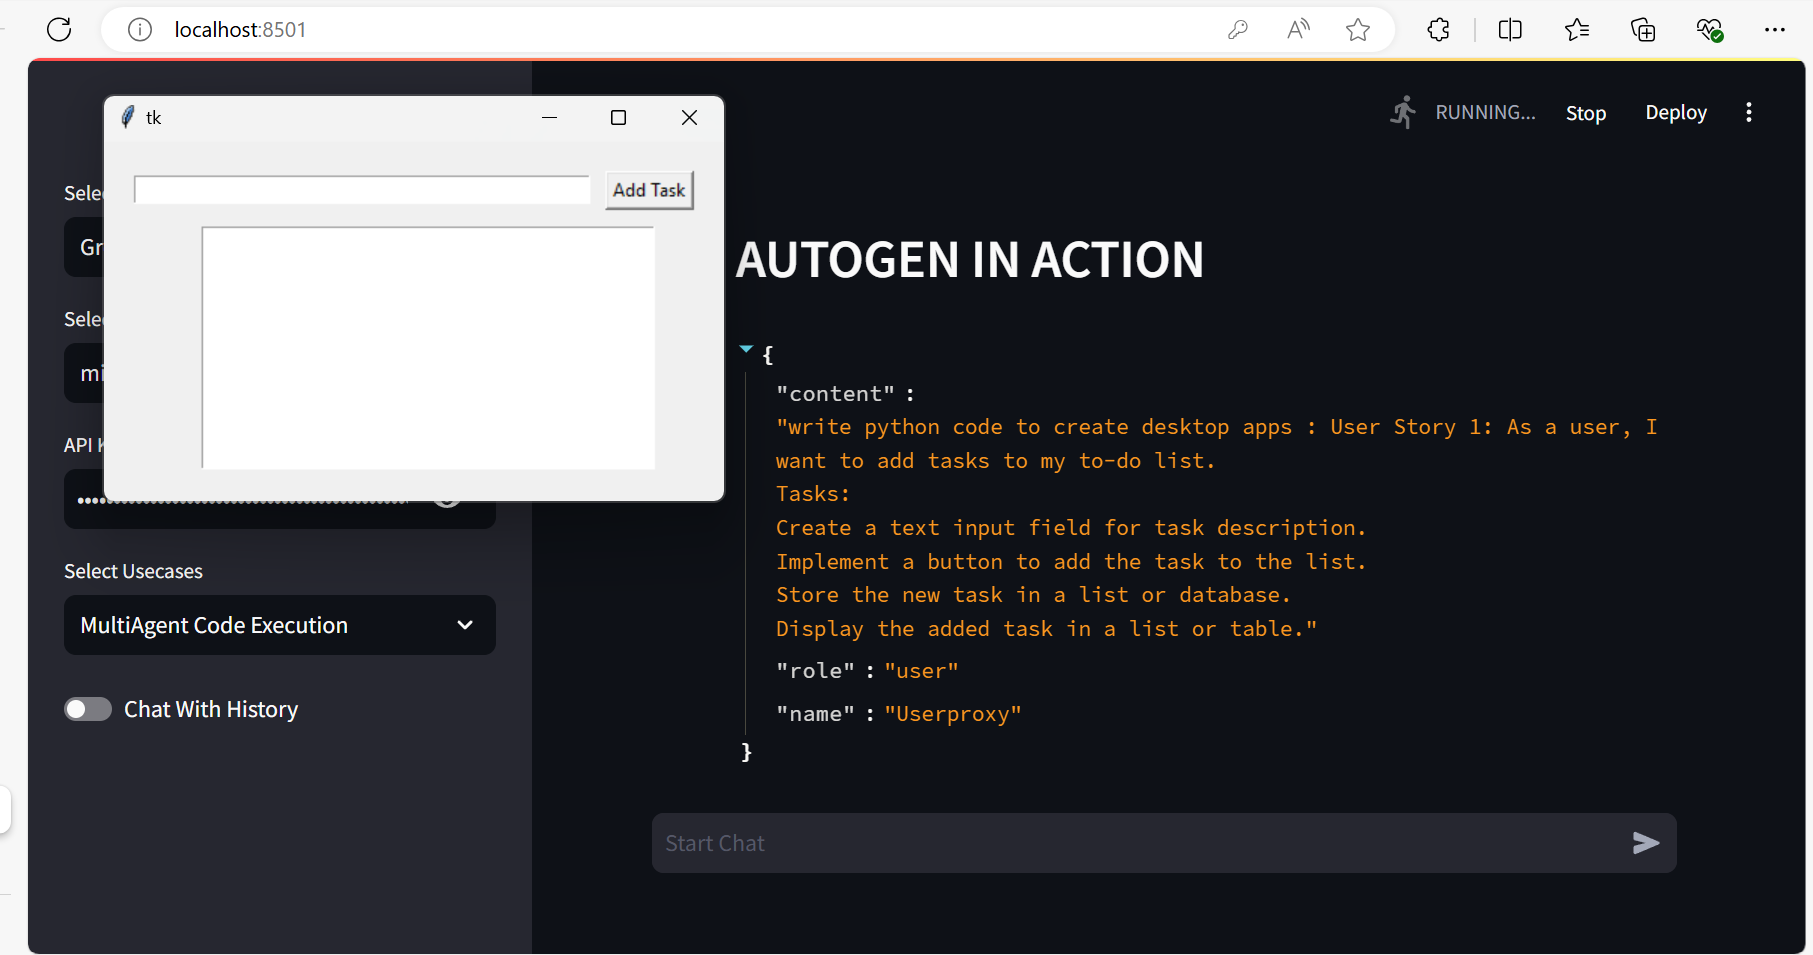Open browser Settings and more menu

tap(1775, 30)
